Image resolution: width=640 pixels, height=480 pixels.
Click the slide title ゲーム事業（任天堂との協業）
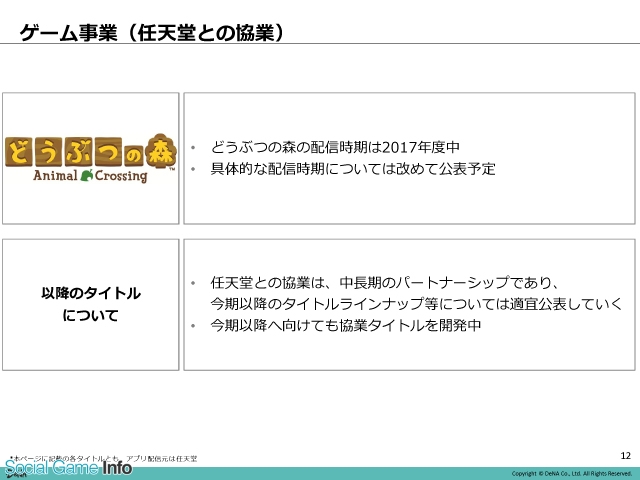click(152, 33)
